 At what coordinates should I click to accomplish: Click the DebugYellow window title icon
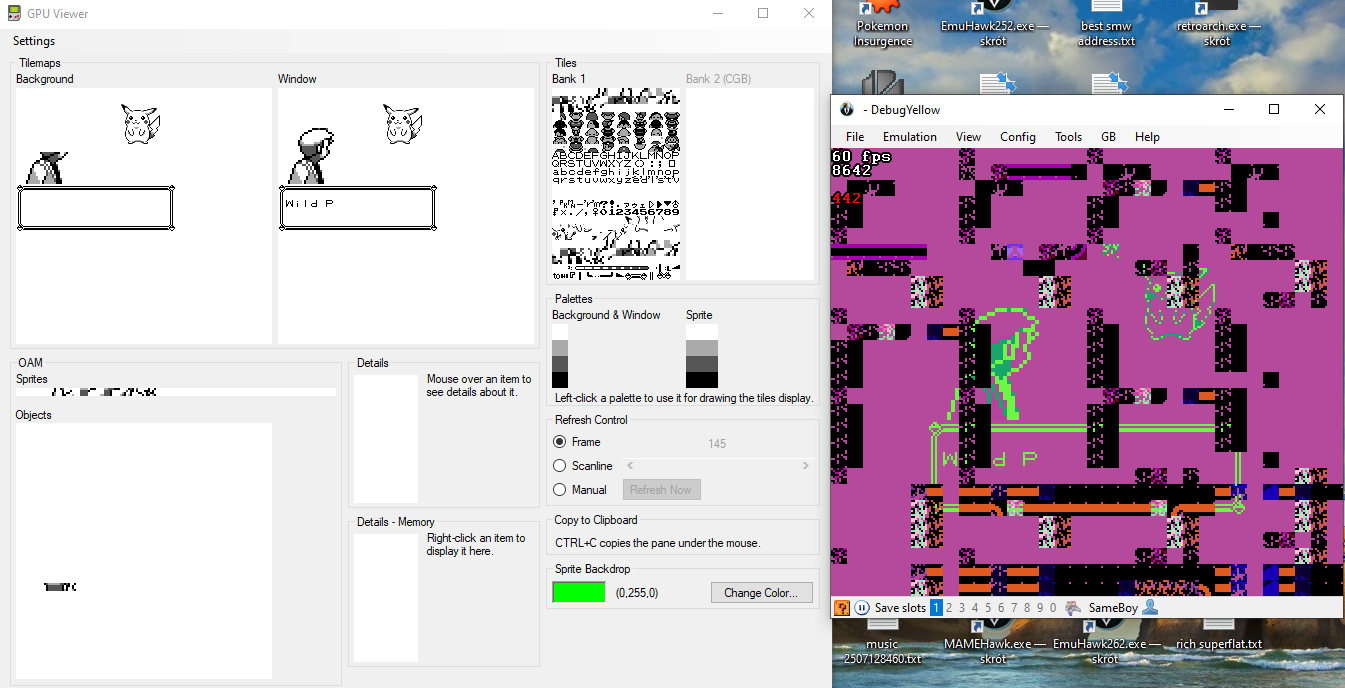coord(847,109)
